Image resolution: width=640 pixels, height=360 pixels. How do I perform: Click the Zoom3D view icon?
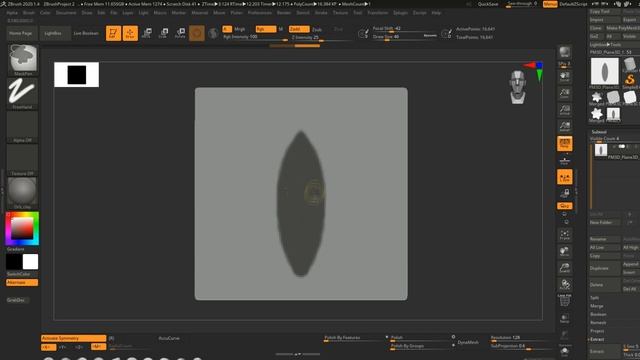(564, 268)
